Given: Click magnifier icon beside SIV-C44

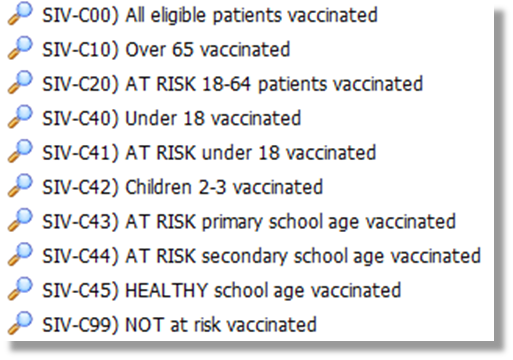Looking at the screenshot, I should (20, 254).
